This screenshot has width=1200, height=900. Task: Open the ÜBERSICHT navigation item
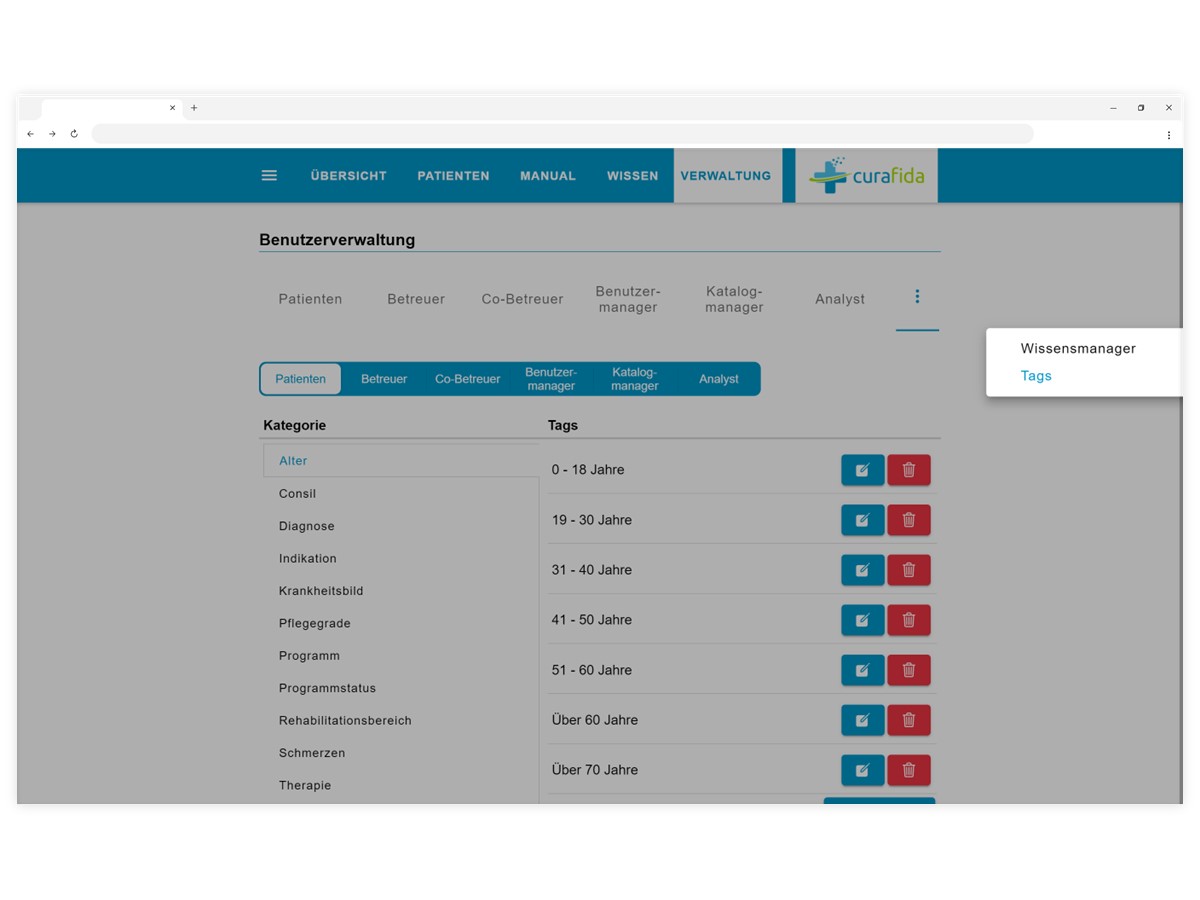348,176
